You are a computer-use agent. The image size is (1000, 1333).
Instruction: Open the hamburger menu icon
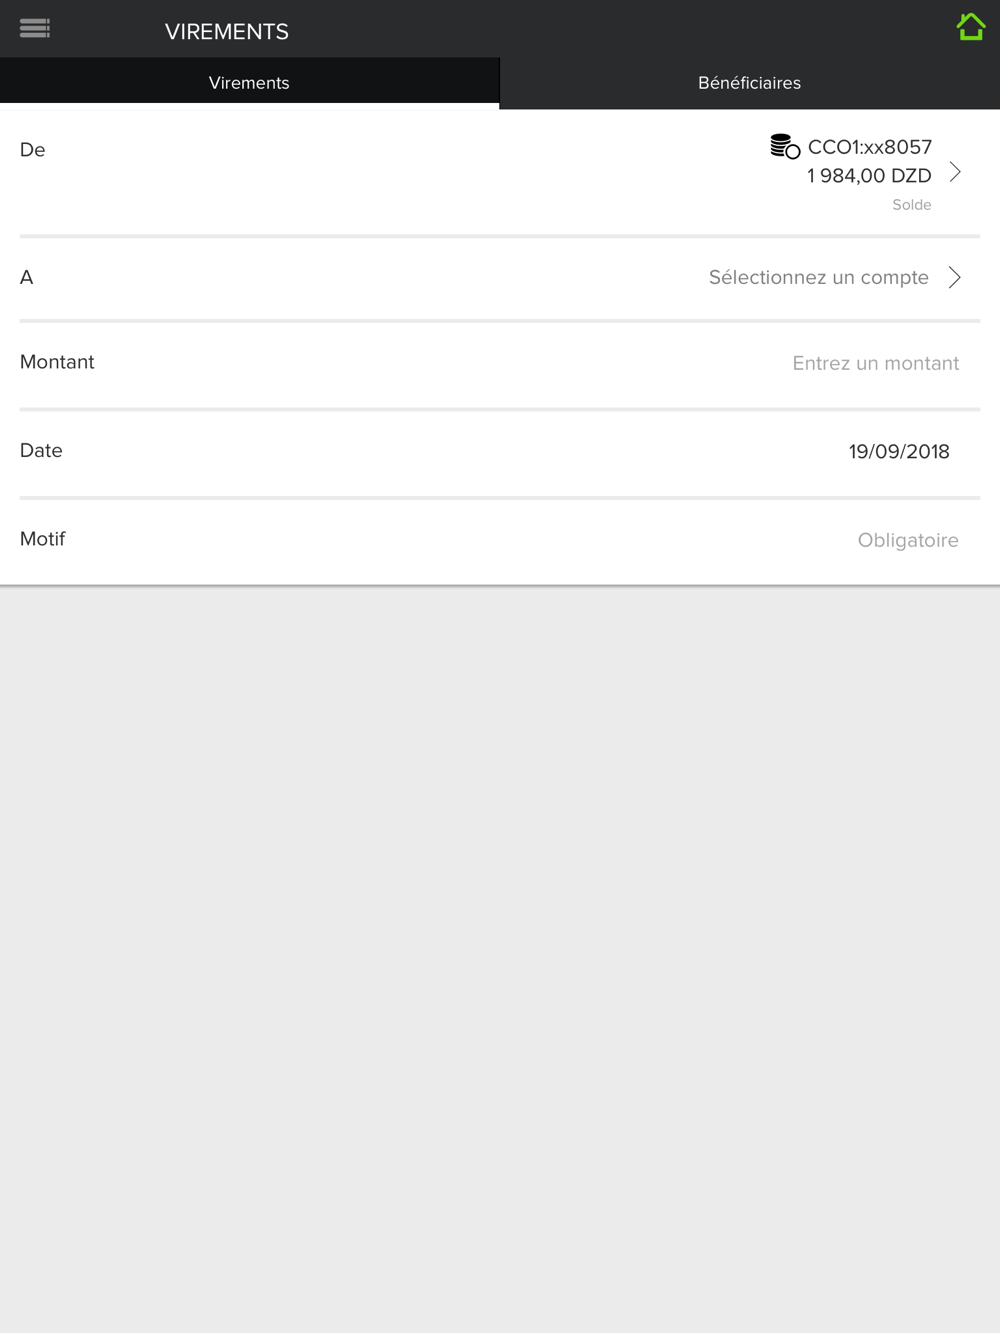35,28
